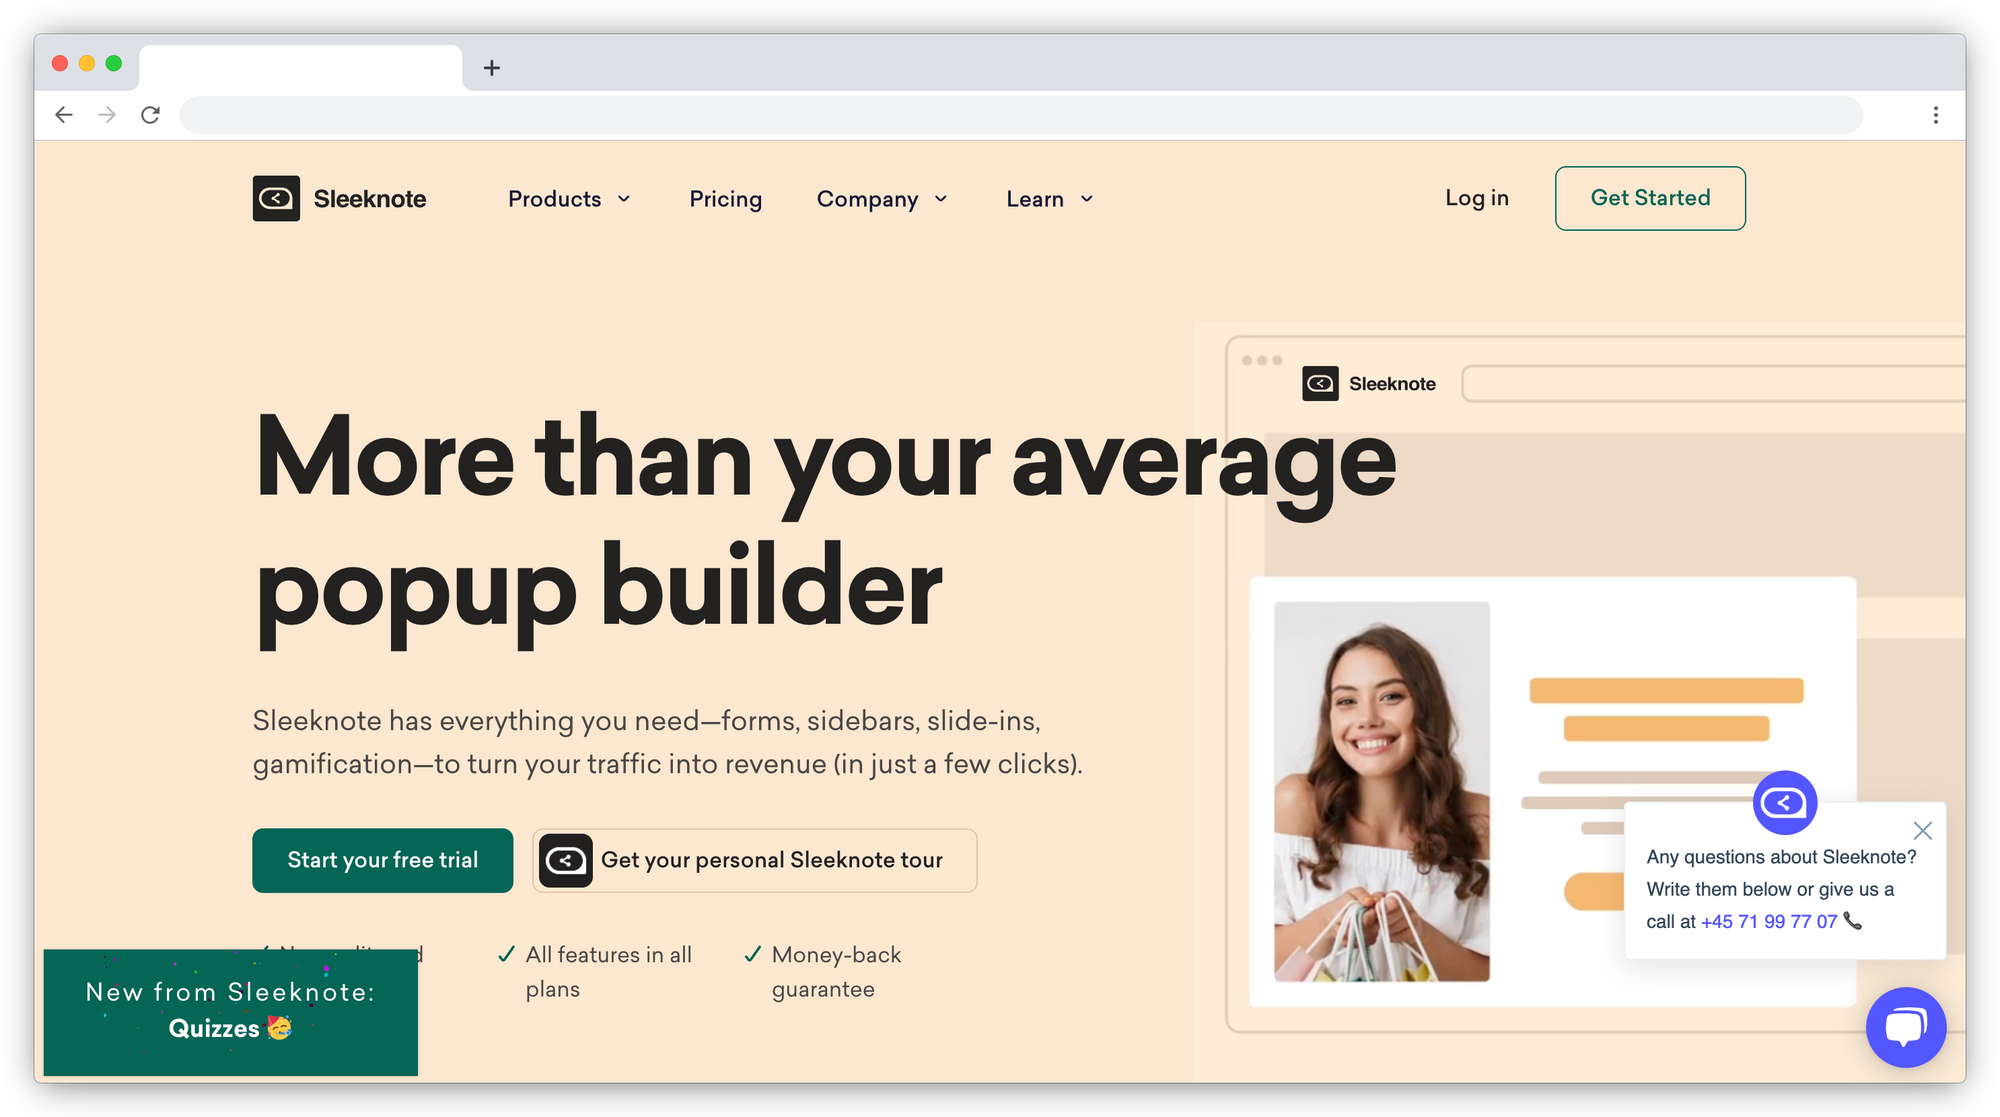Click the round Sleeknote chat avatar icon
This screenshot has width=2000, height=1117.
(x=1785, y=802)
